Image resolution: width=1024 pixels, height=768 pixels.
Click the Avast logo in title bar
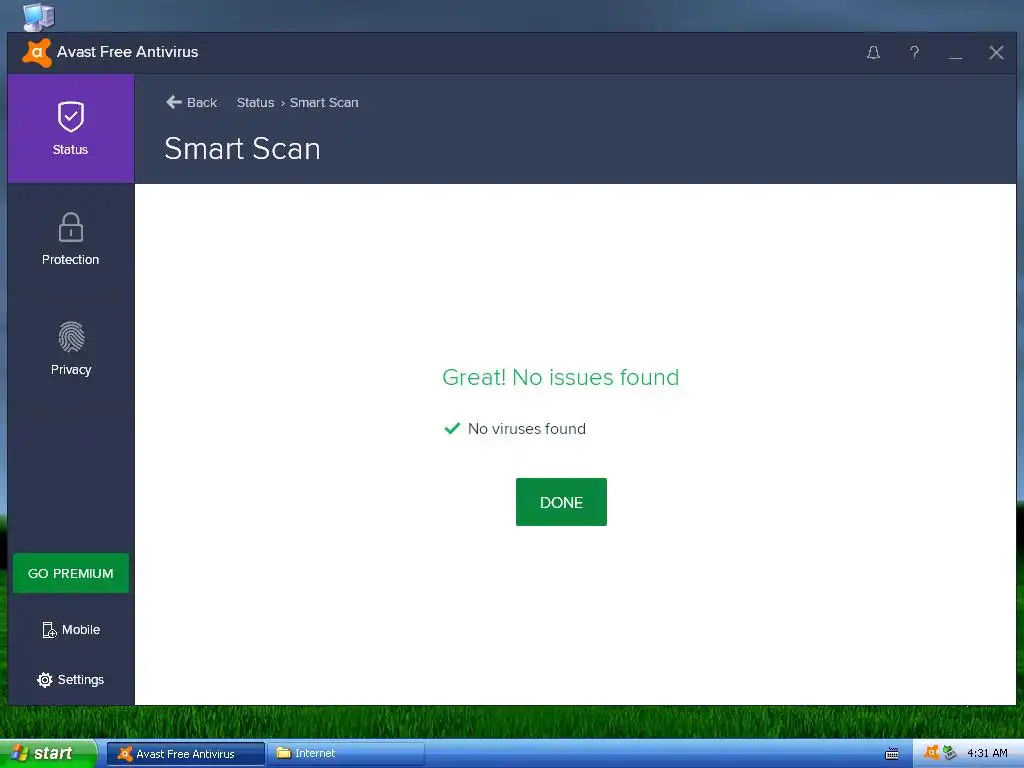[37, 52]
